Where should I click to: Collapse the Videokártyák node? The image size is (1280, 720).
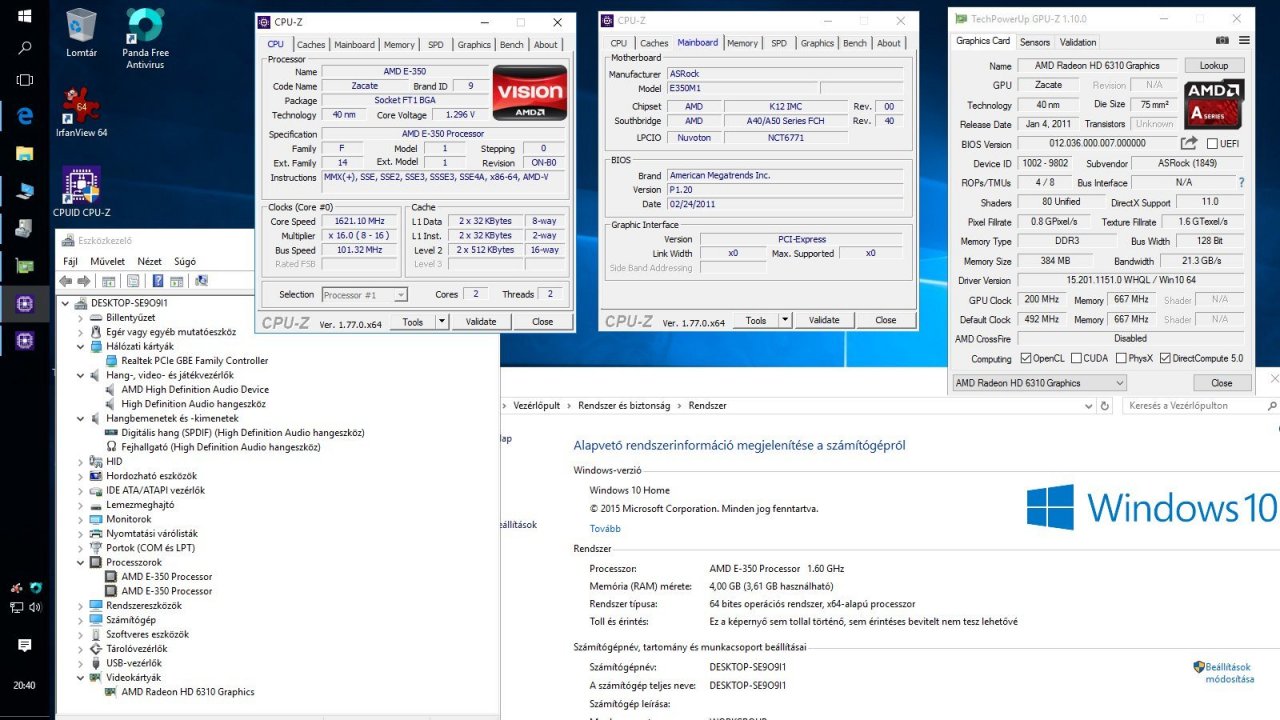[x=81, y=677]
